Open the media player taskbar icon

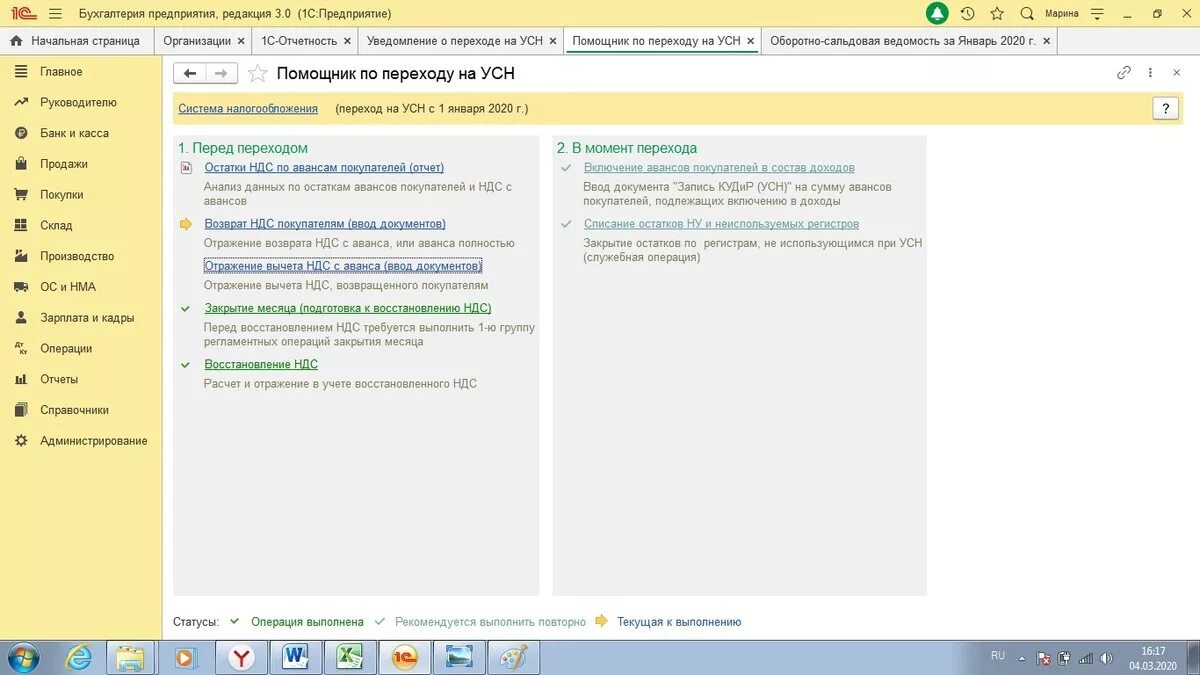(x=185, y=657)
